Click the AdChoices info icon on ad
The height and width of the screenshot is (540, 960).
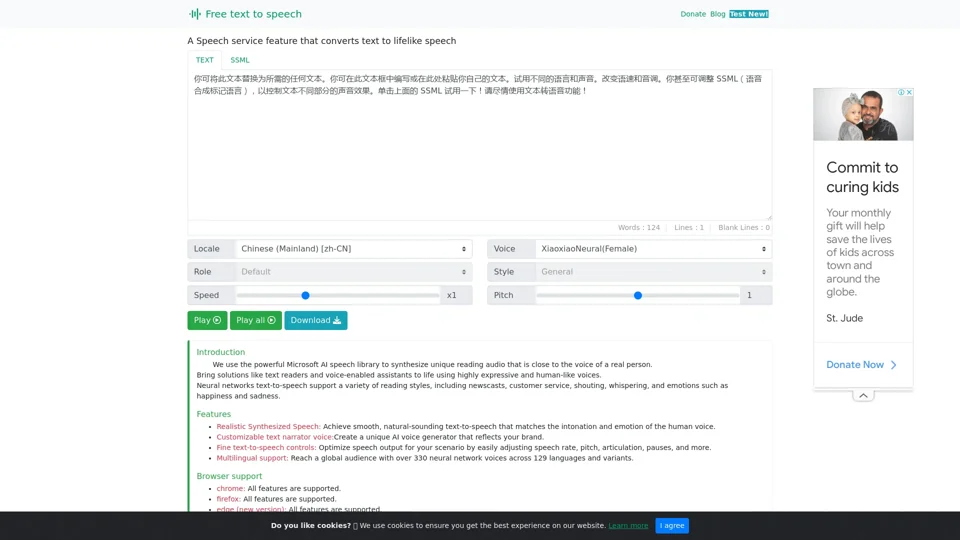(901, 92)
